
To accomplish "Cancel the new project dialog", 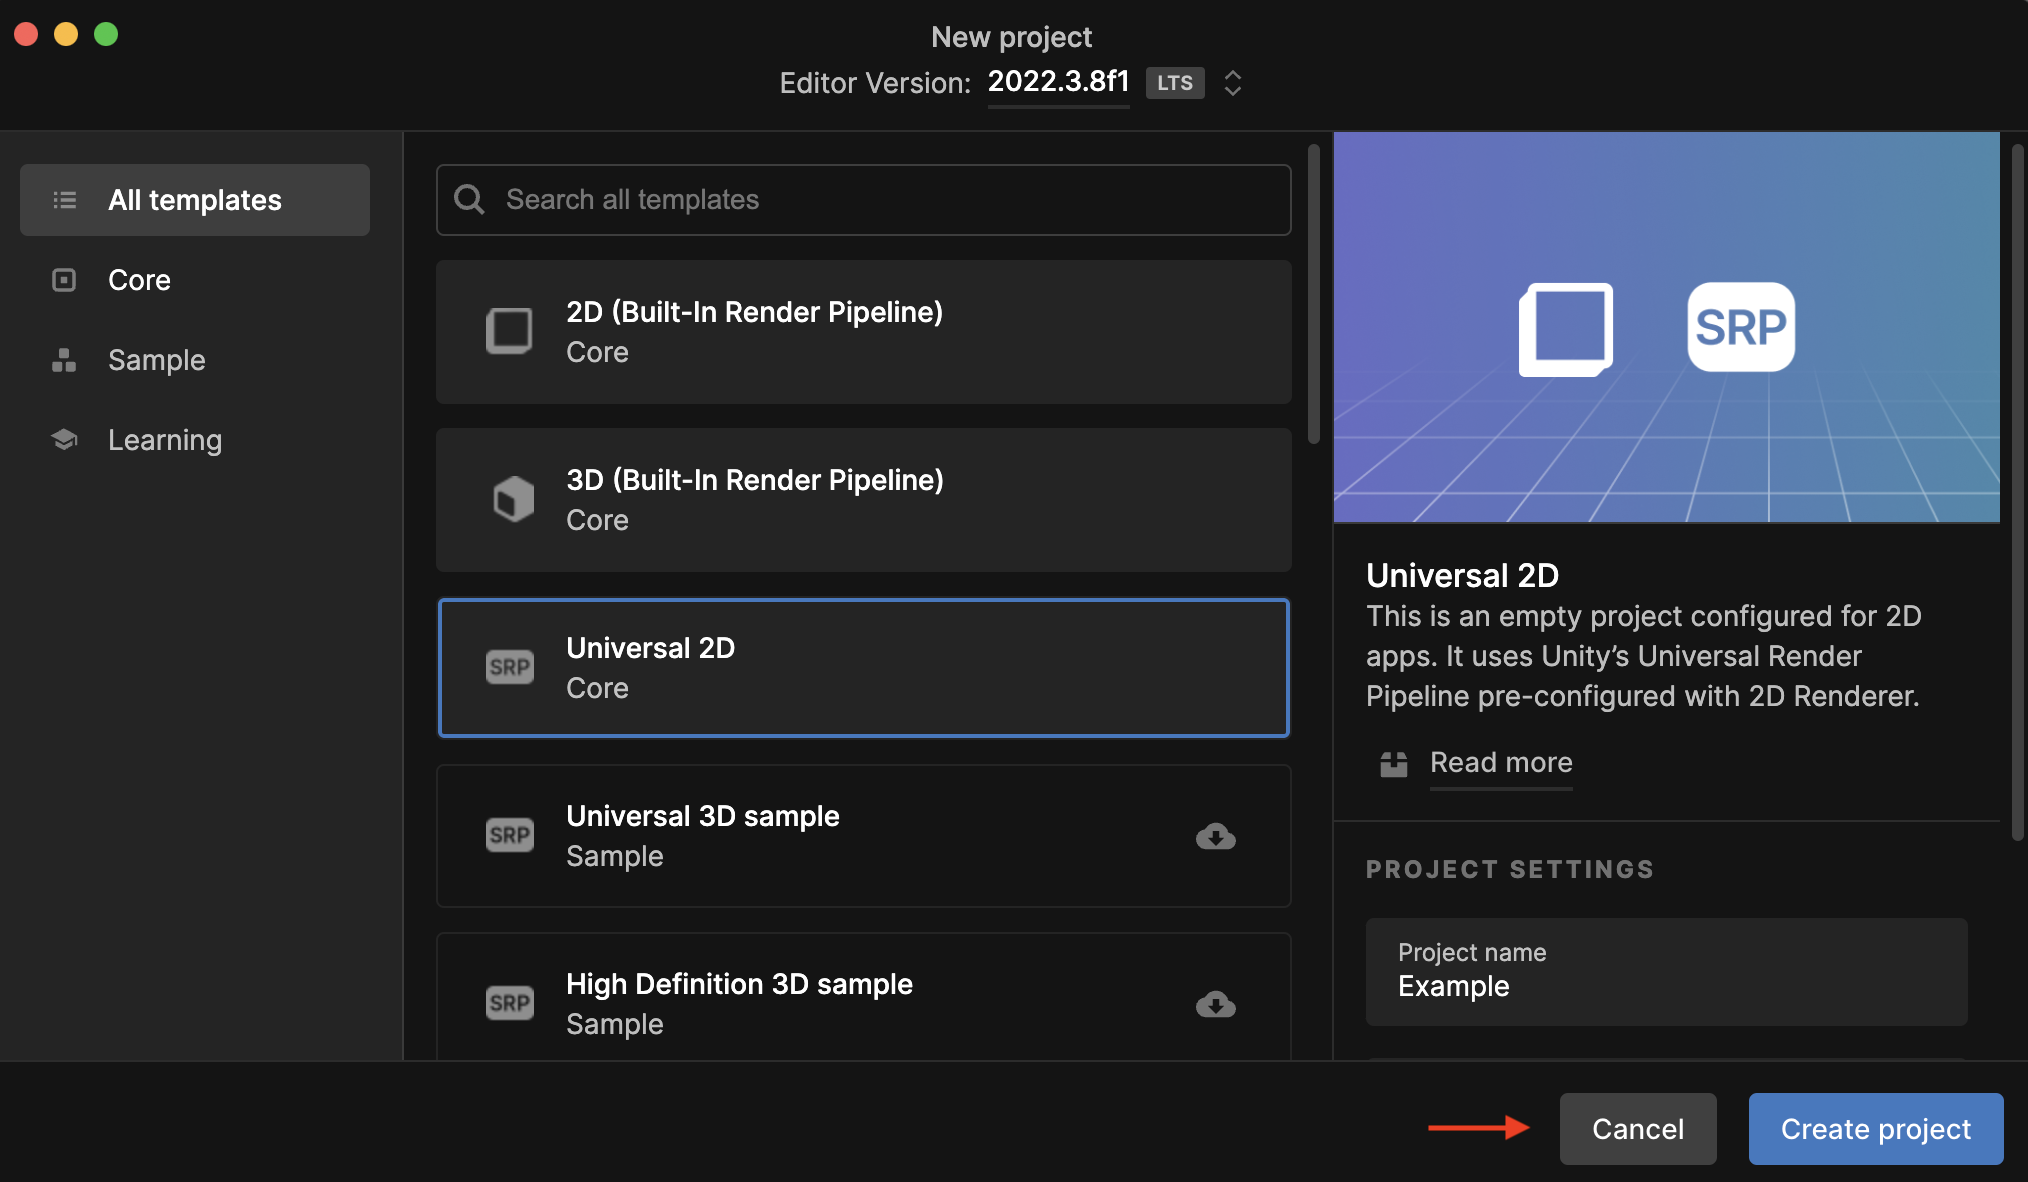I will (x=1637, y=1129).
